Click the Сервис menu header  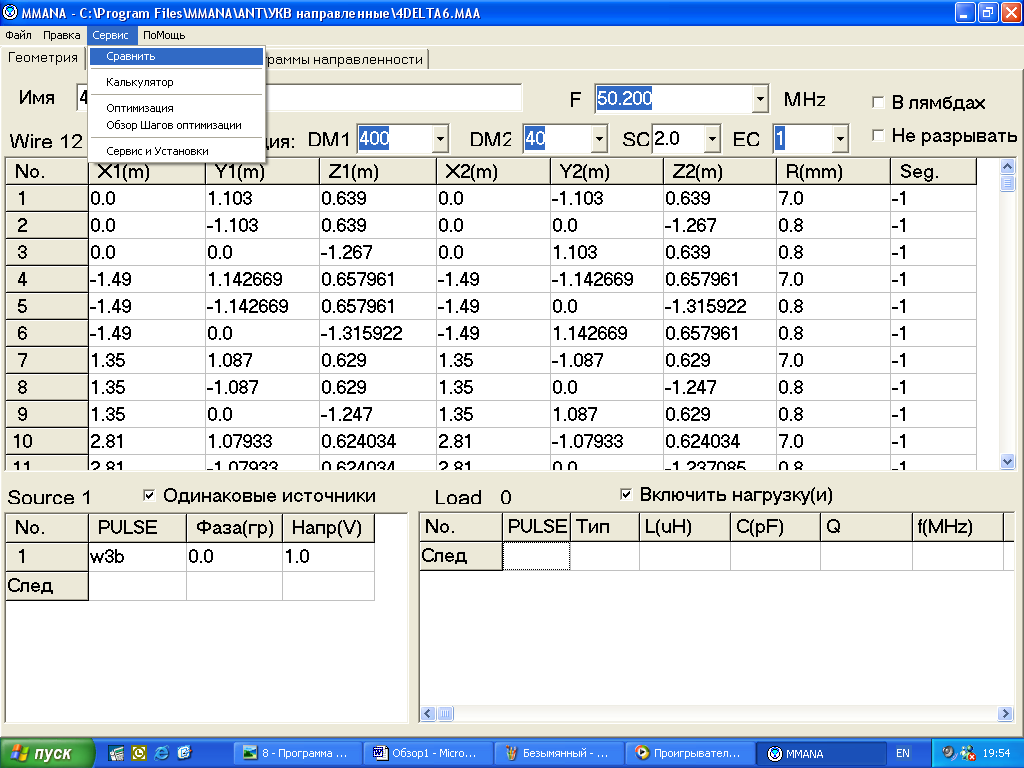click(x=110, y=35)
